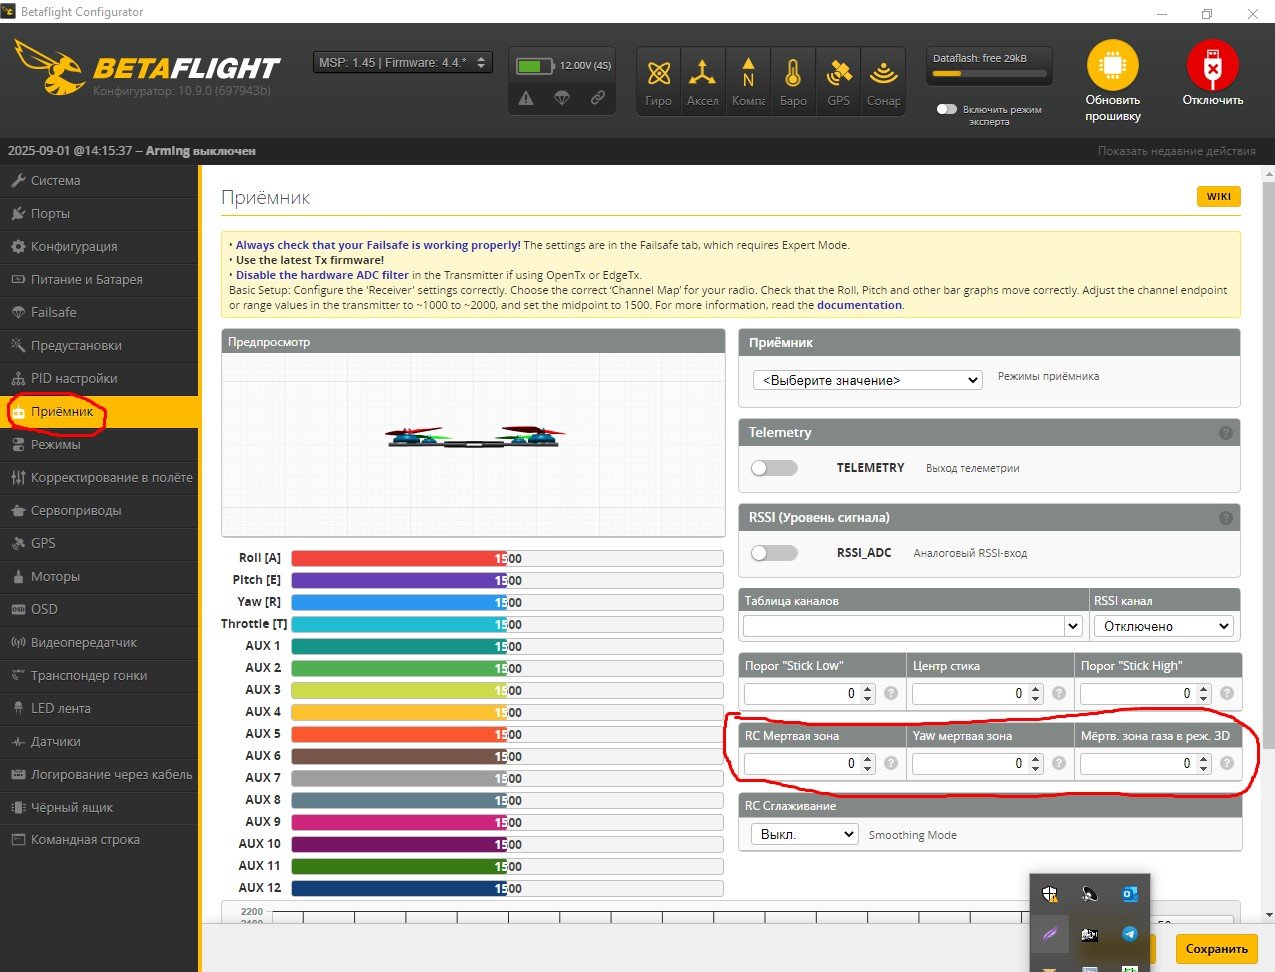Click help icon next to stick center field
Image resolution: width=1275 pixels, height=972 pixels.
click(1059, 693)
